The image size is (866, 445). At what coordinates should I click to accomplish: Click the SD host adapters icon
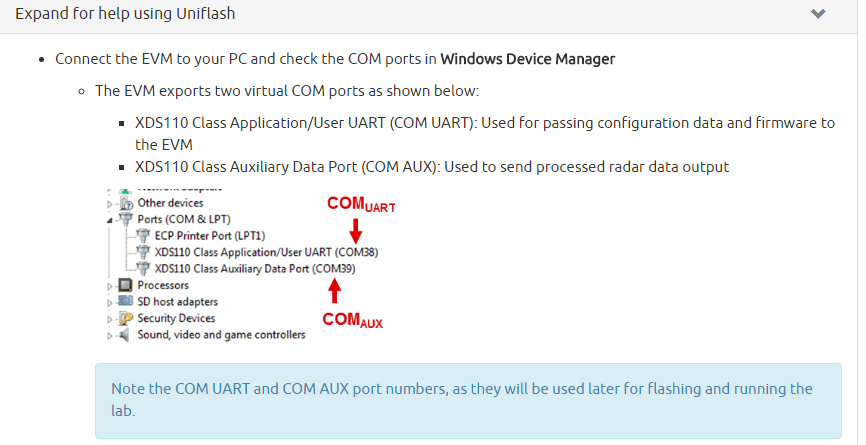(x=126, y=302)
